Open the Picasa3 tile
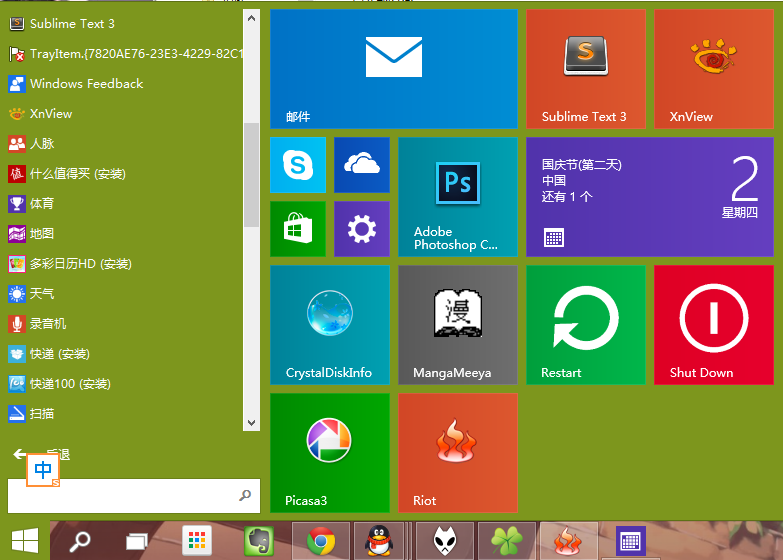 point(329,453)
